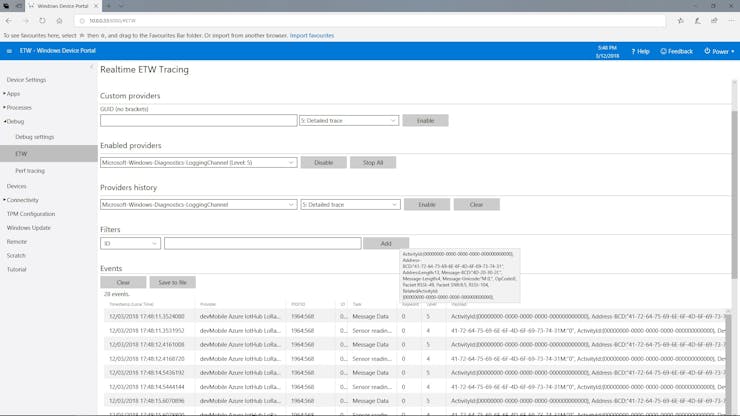
Task: Close the Windows Device Portal tab
Action: point(96,6)
